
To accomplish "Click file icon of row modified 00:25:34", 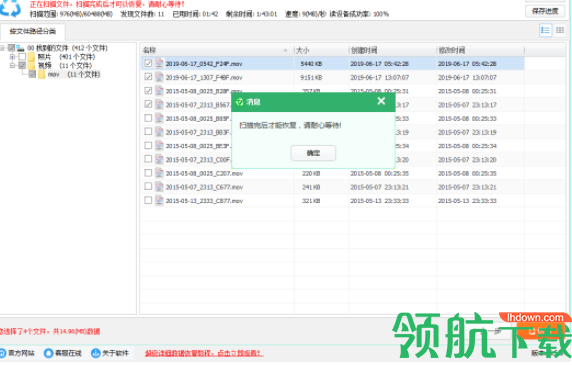I will pyautogui.click(x=159, y=145).
